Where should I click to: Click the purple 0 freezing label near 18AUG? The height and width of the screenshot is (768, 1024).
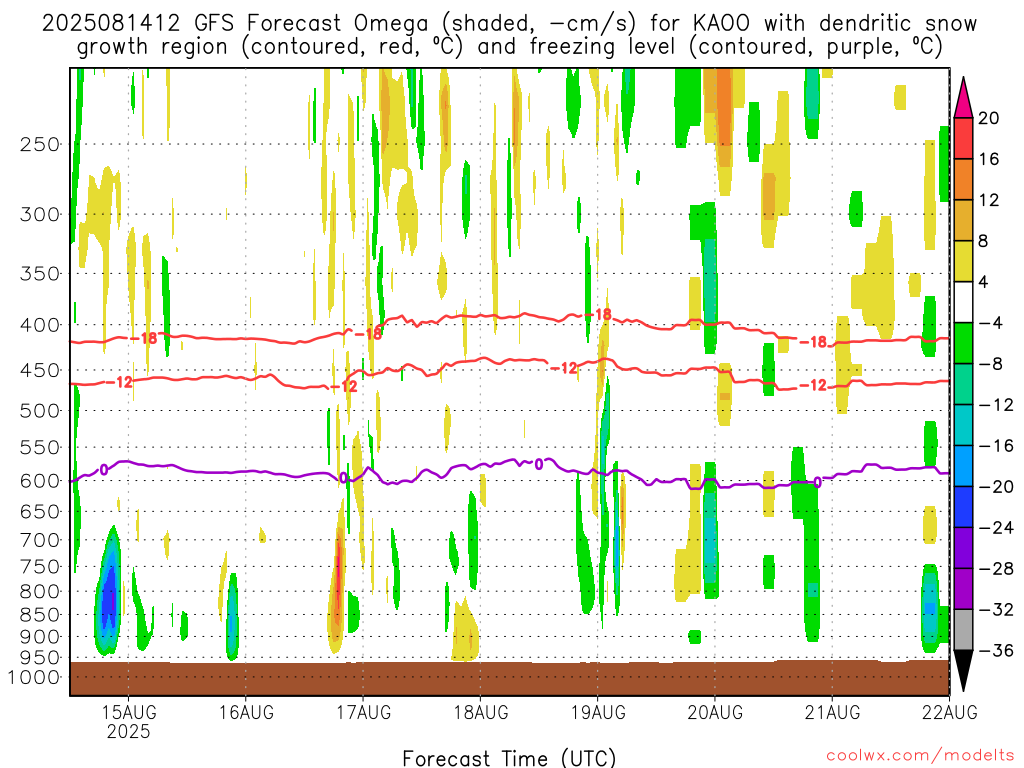click(539, 464)
